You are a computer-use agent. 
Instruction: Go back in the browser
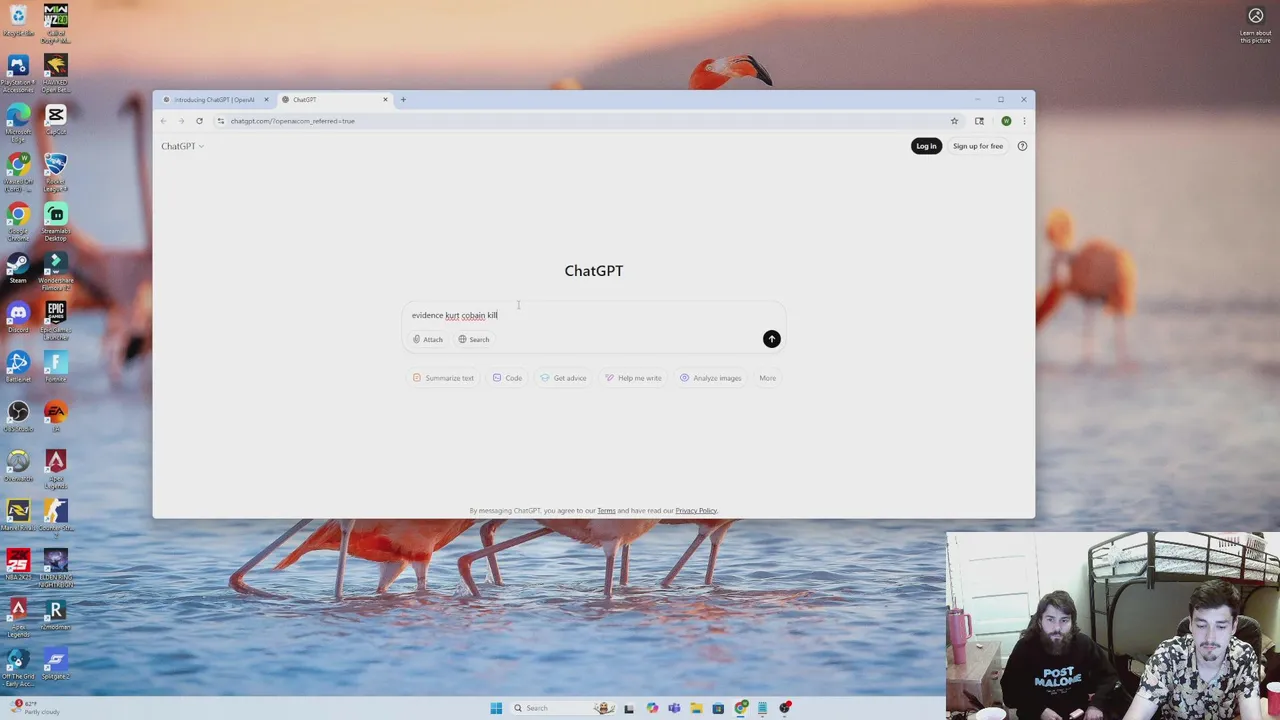(x=163, y=121)
